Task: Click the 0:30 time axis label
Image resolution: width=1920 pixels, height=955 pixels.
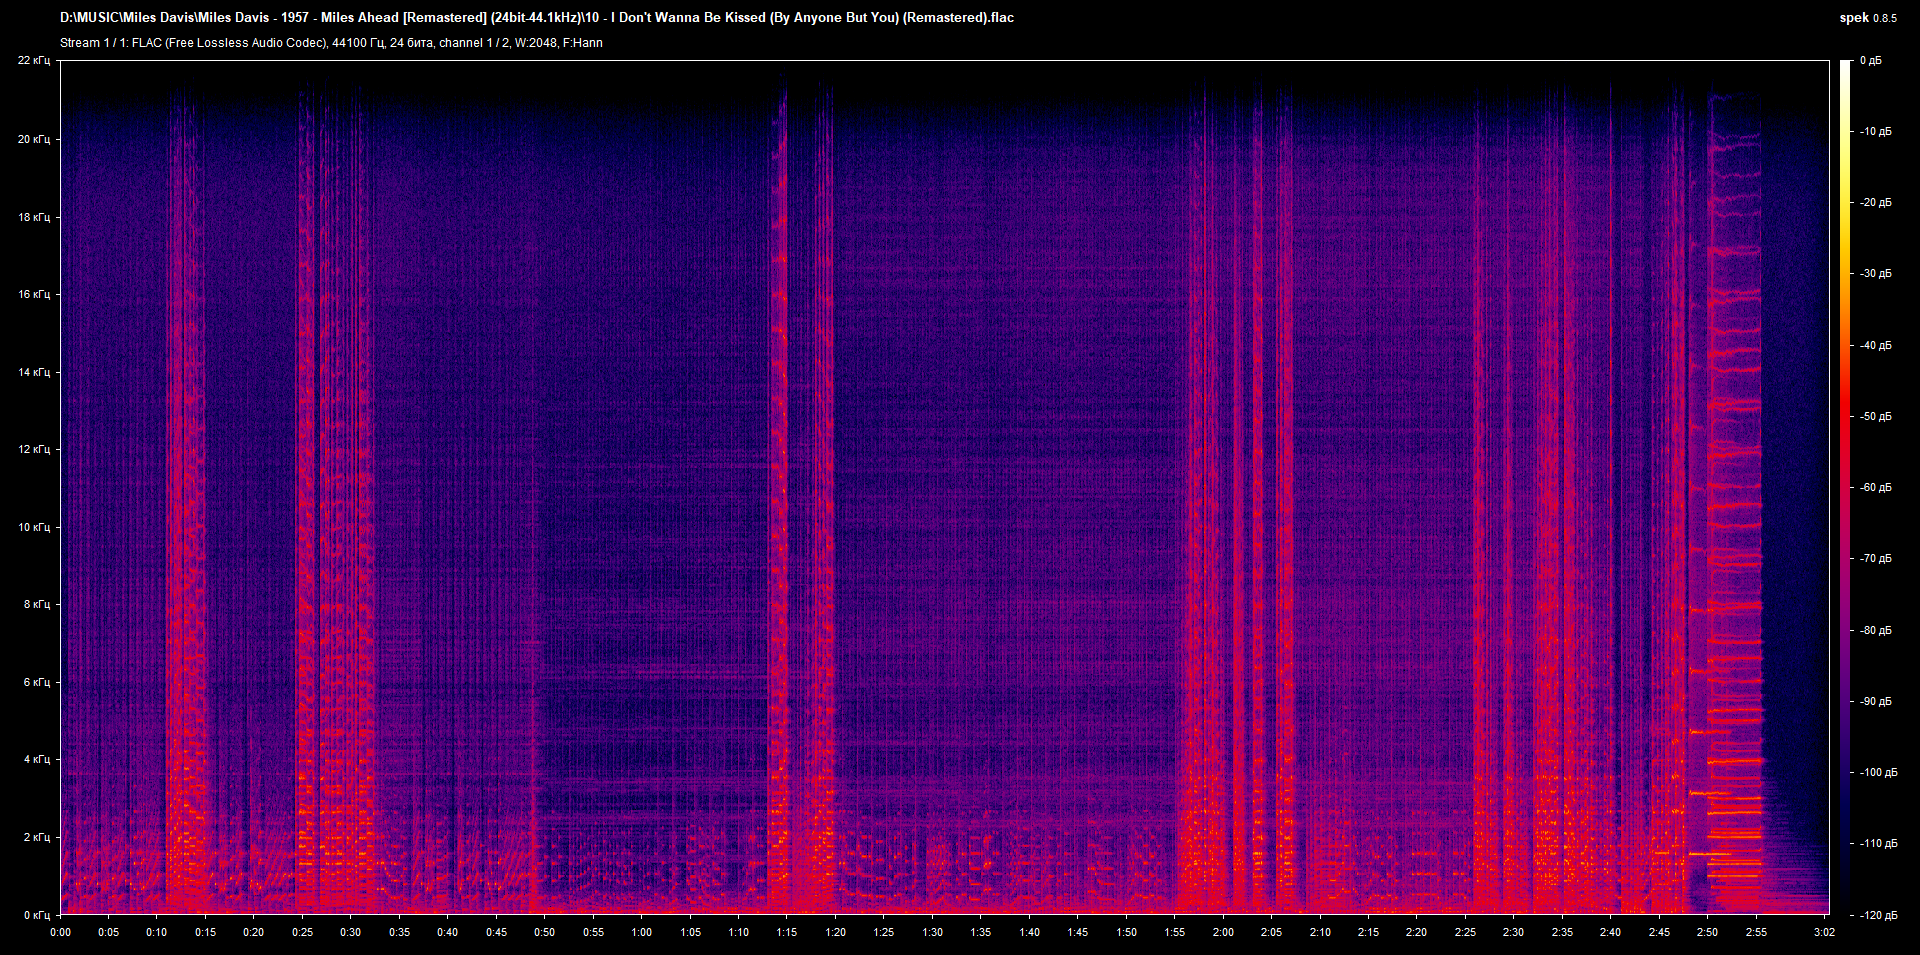Action: pos(351,932)
